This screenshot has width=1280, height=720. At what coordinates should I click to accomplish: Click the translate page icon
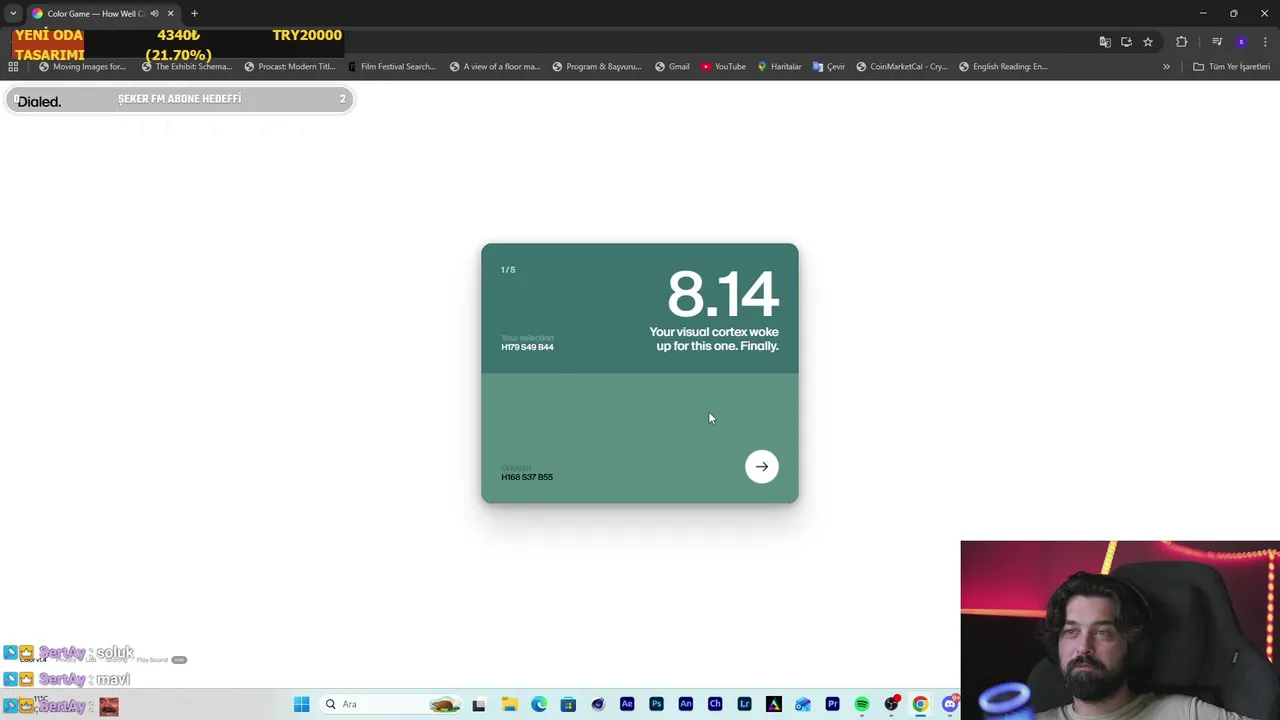click(1105, 42)
